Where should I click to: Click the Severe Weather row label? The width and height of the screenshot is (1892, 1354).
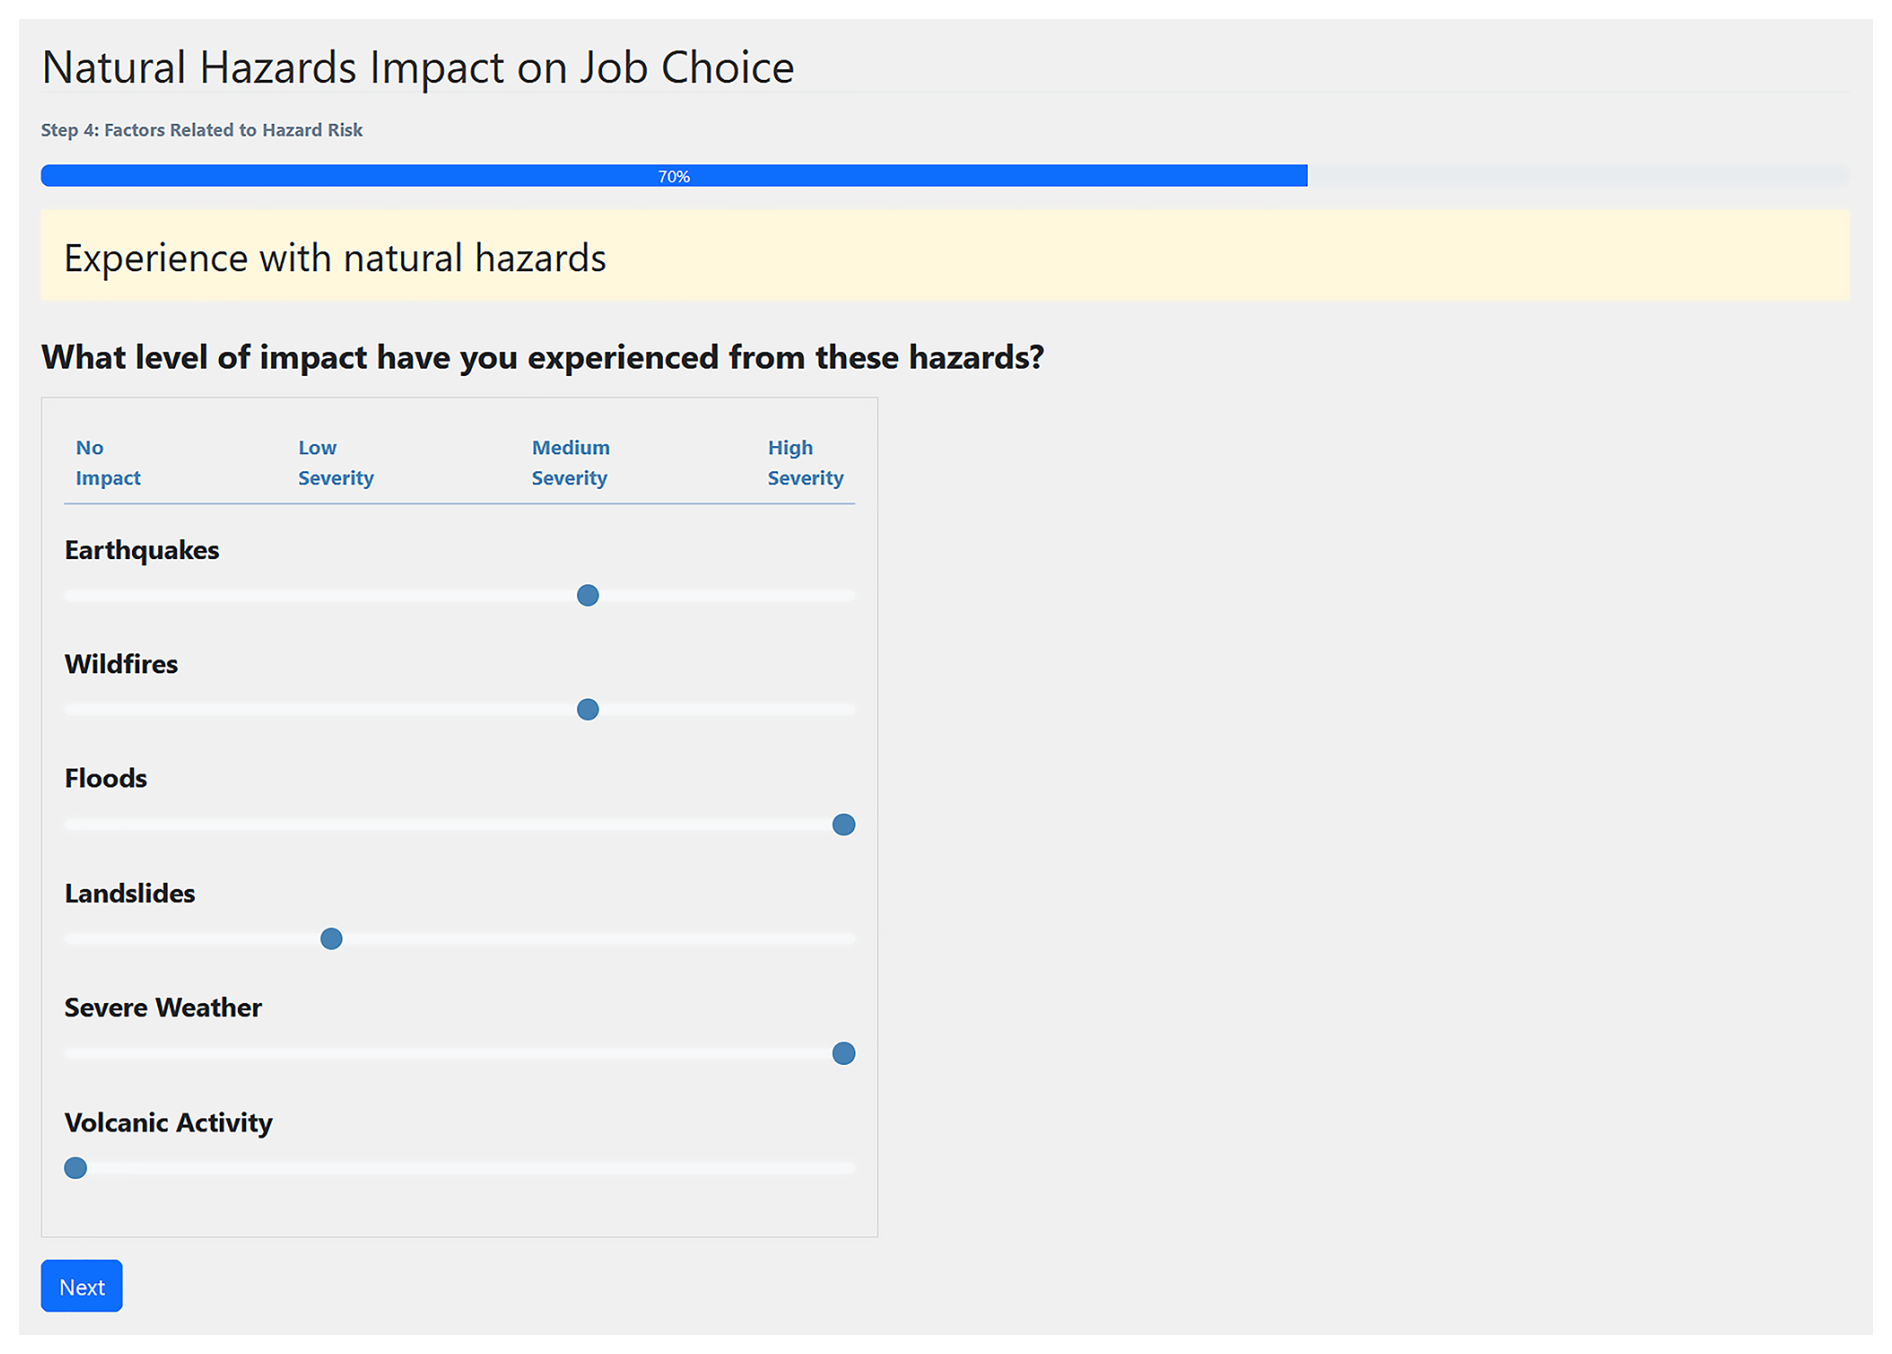coord(163,1007)
